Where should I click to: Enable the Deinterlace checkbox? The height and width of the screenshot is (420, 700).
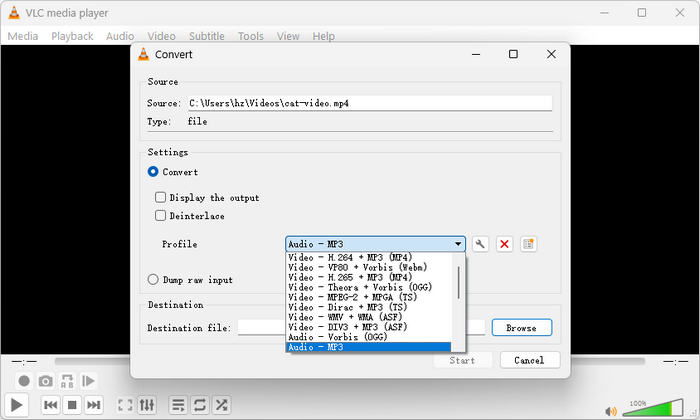[160, 216]
